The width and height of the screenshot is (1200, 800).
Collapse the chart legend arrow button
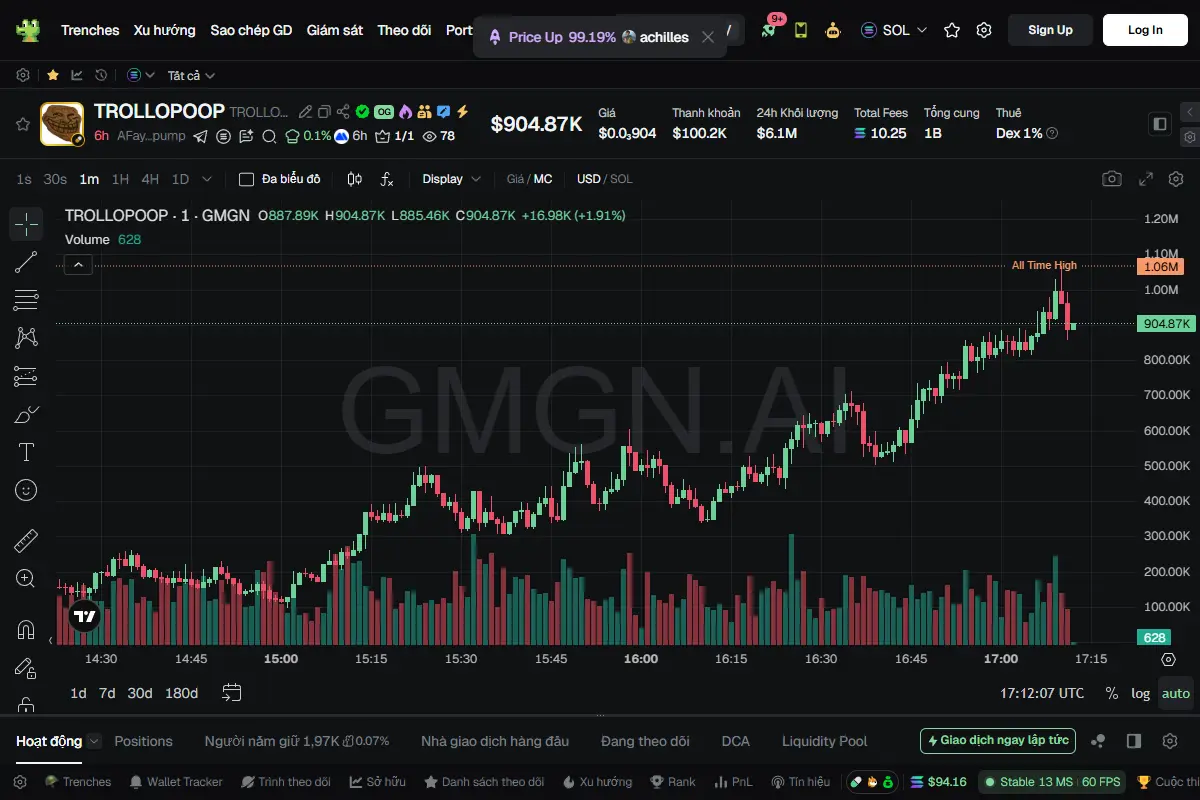(78, 265)
